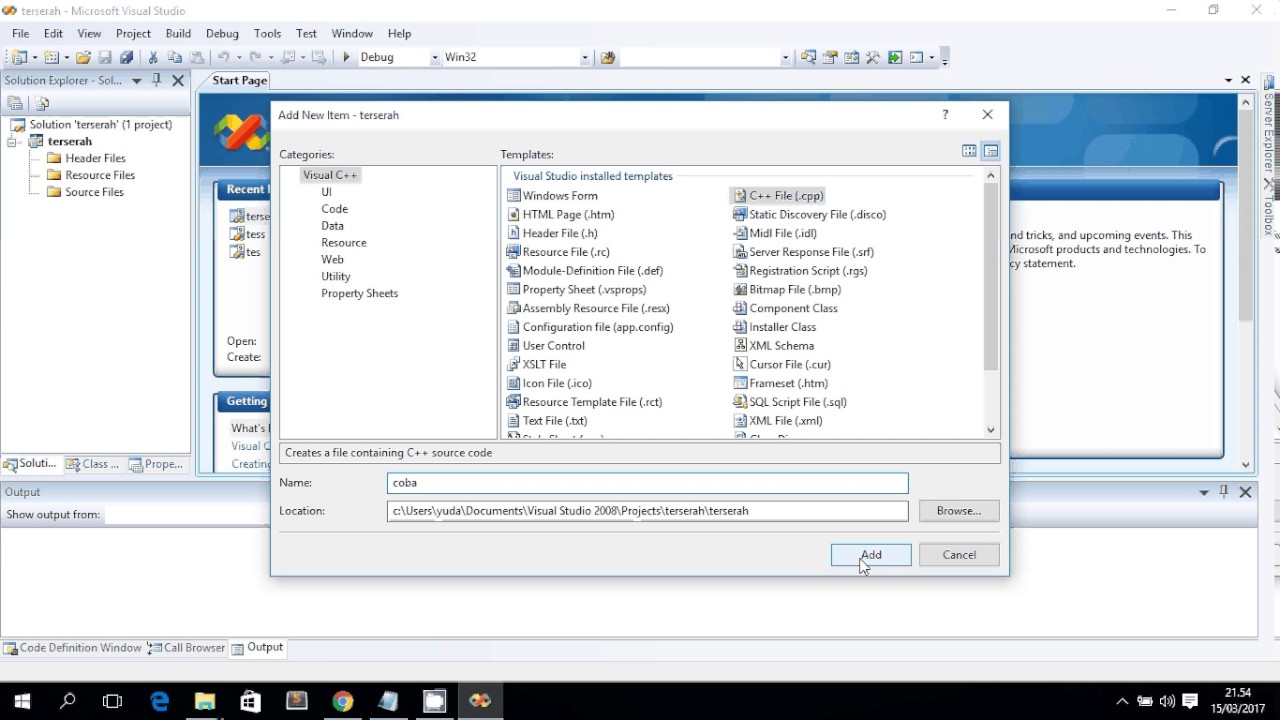Open the Find combo box dropdown
The height and width of the screenshot is (720, 1280).
[786, 58]
